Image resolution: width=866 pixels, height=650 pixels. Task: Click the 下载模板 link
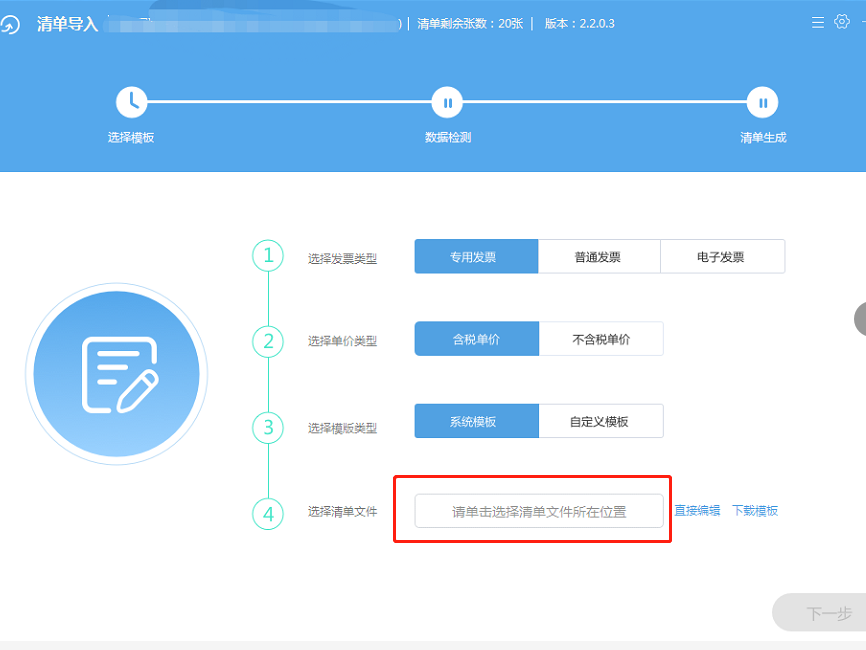click(754, 511)
